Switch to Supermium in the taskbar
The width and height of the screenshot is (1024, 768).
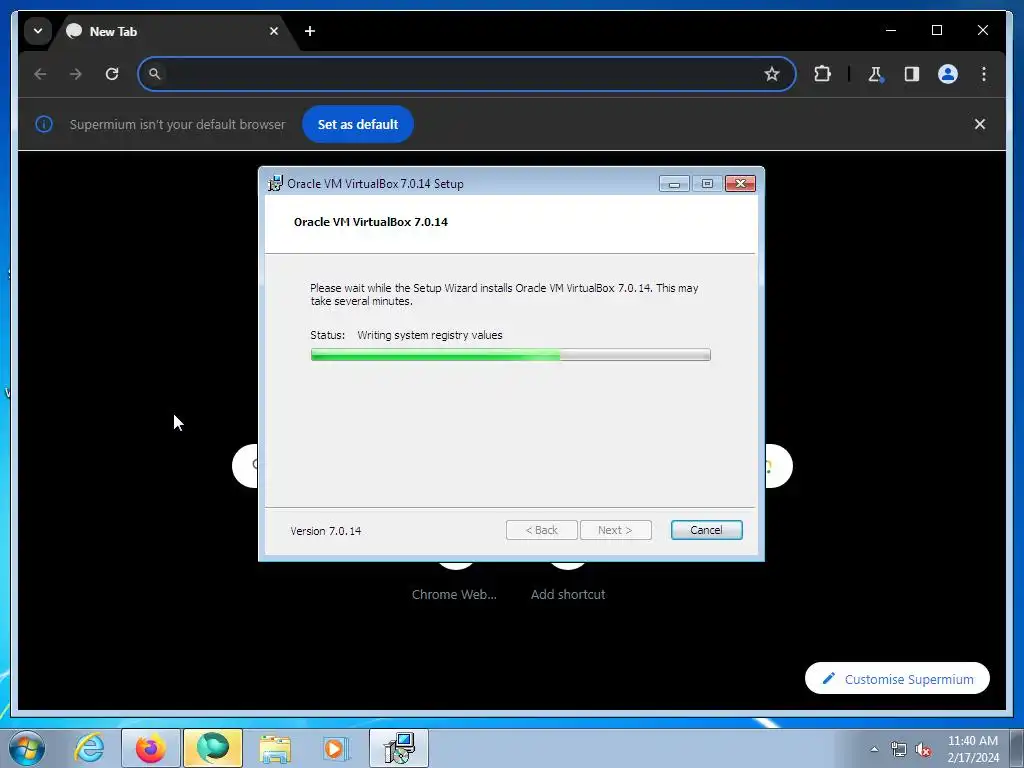pyautogui.click(x=213, y=748)
